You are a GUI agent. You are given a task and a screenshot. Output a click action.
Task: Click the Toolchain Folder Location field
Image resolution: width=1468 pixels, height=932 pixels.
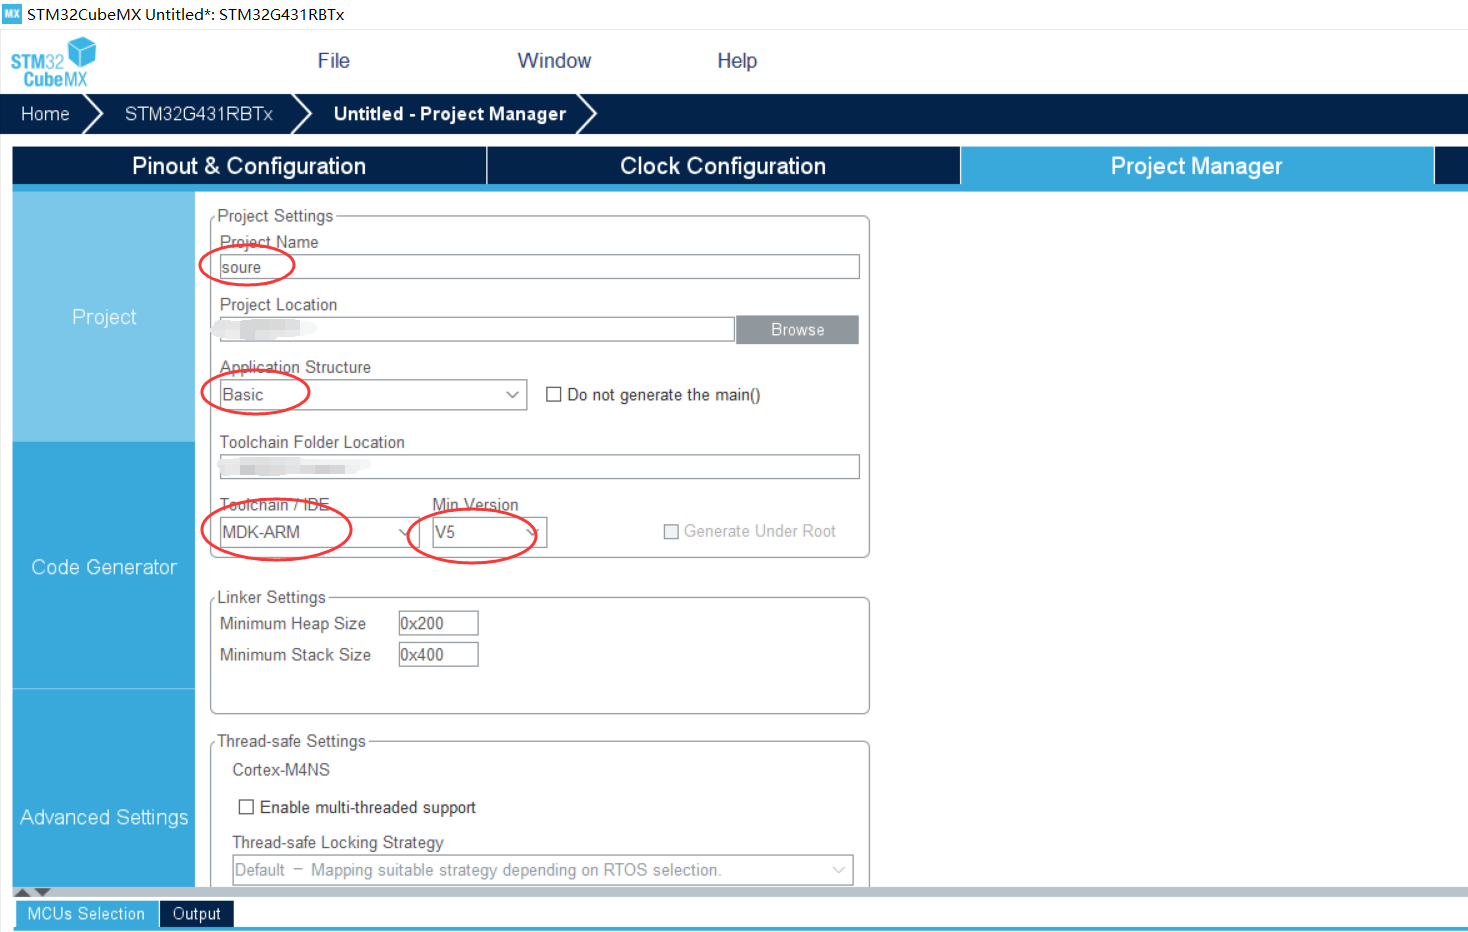(x=539, y=467)
